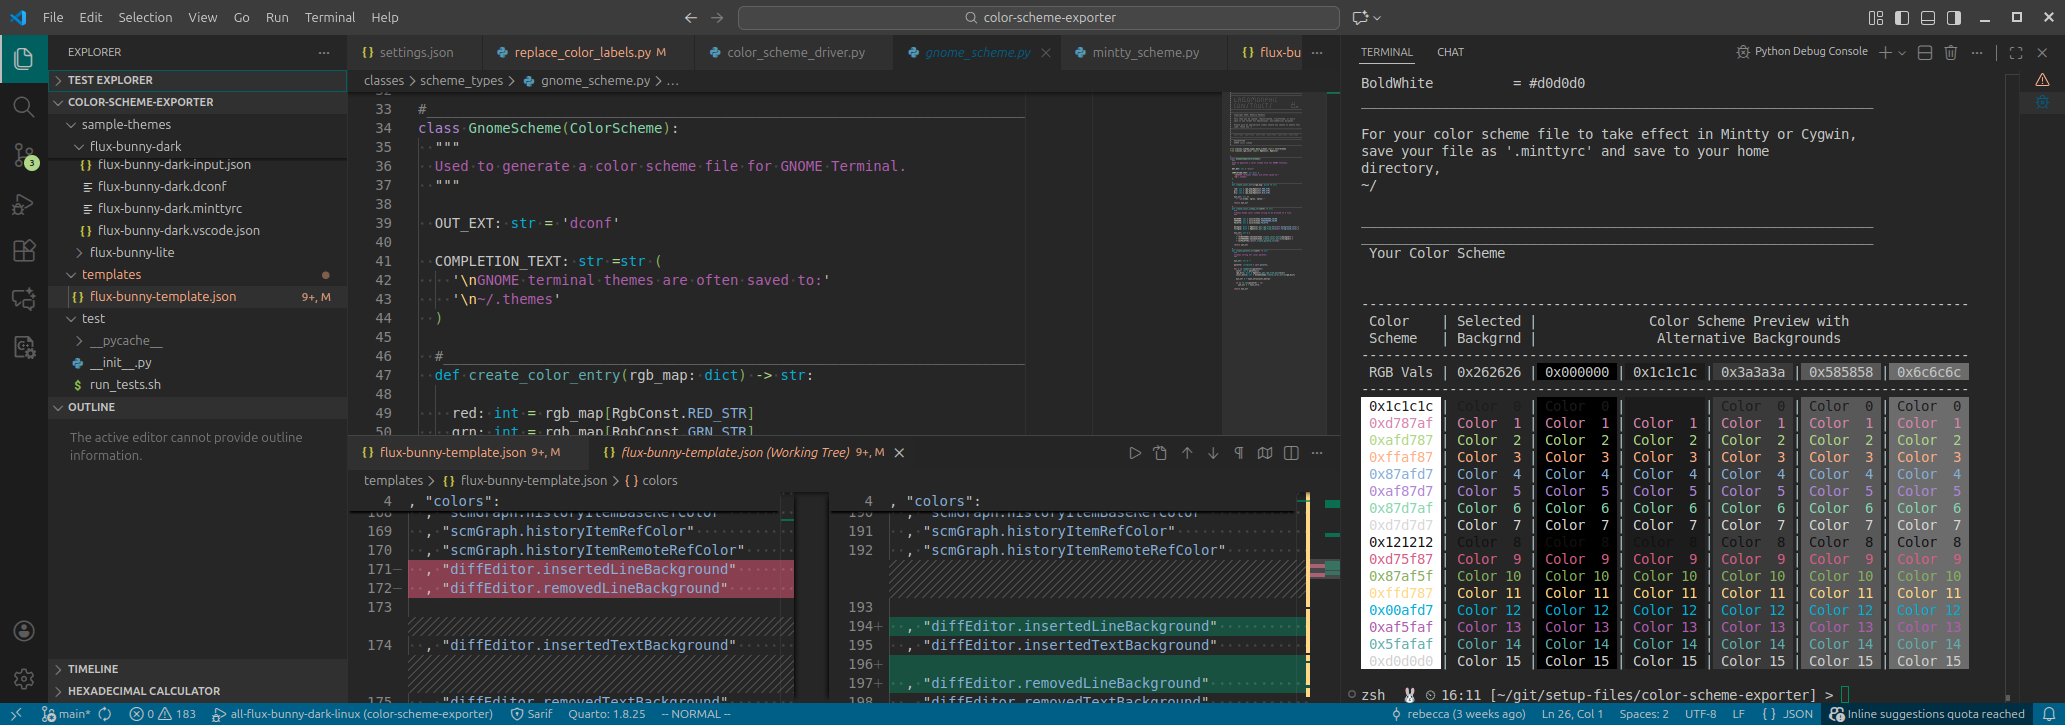2065x725 pixels.
Task: Go to next change in diff editor
Action: tap(1213, 453)
